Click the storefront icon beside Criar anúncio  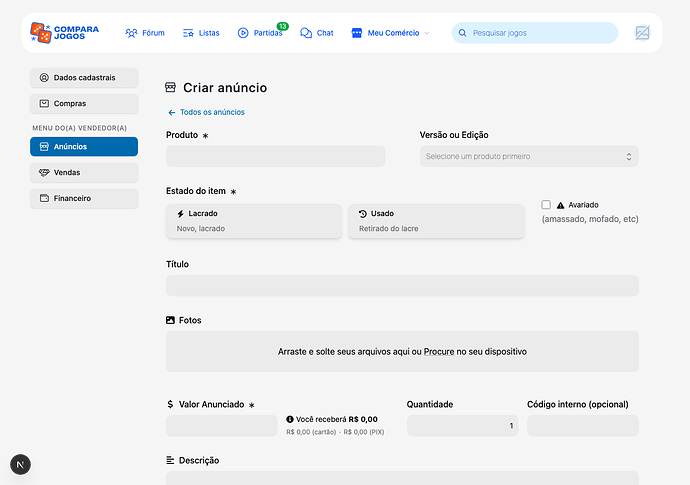point(170,87)
